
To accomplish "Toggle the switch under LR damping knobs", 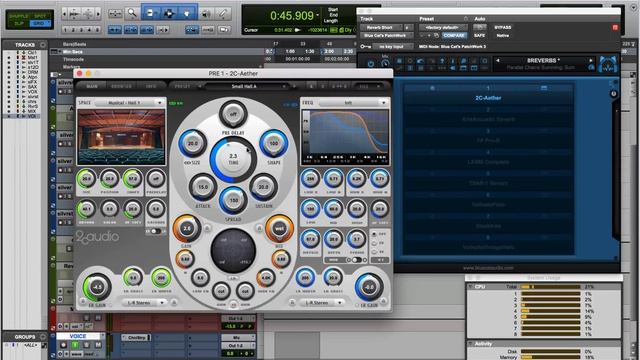I will pos(357,260).
